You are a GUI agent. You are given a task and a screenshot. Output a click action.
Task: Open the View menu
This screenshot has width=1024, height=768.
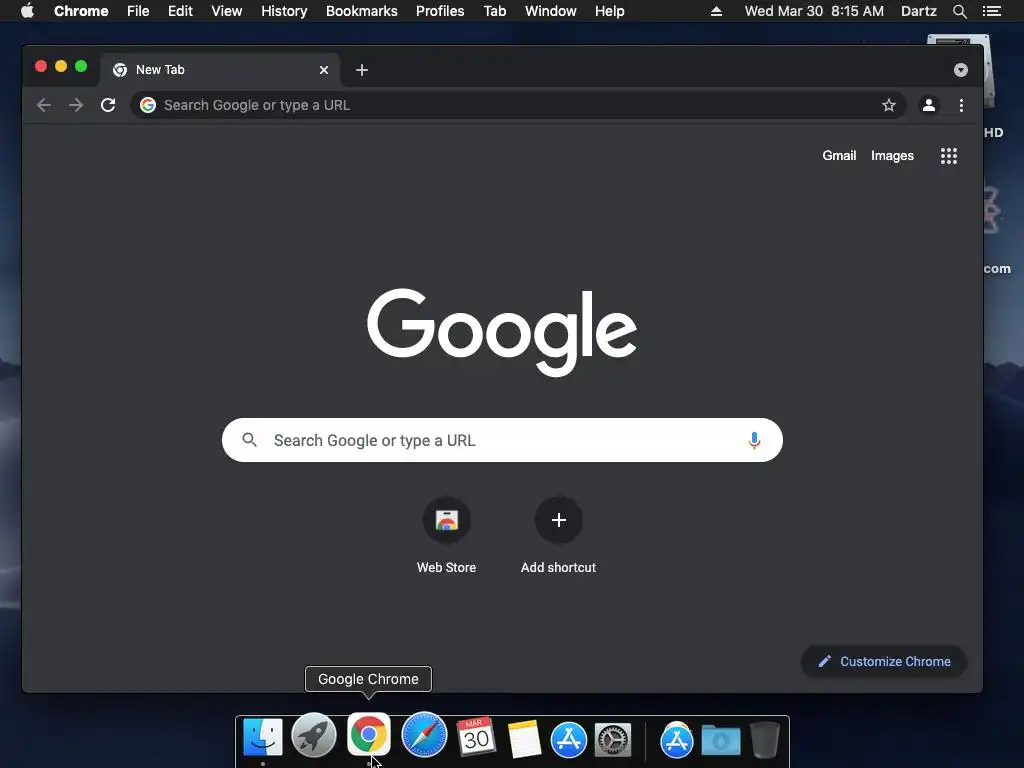pyautogui.click(x=227, y=11)
